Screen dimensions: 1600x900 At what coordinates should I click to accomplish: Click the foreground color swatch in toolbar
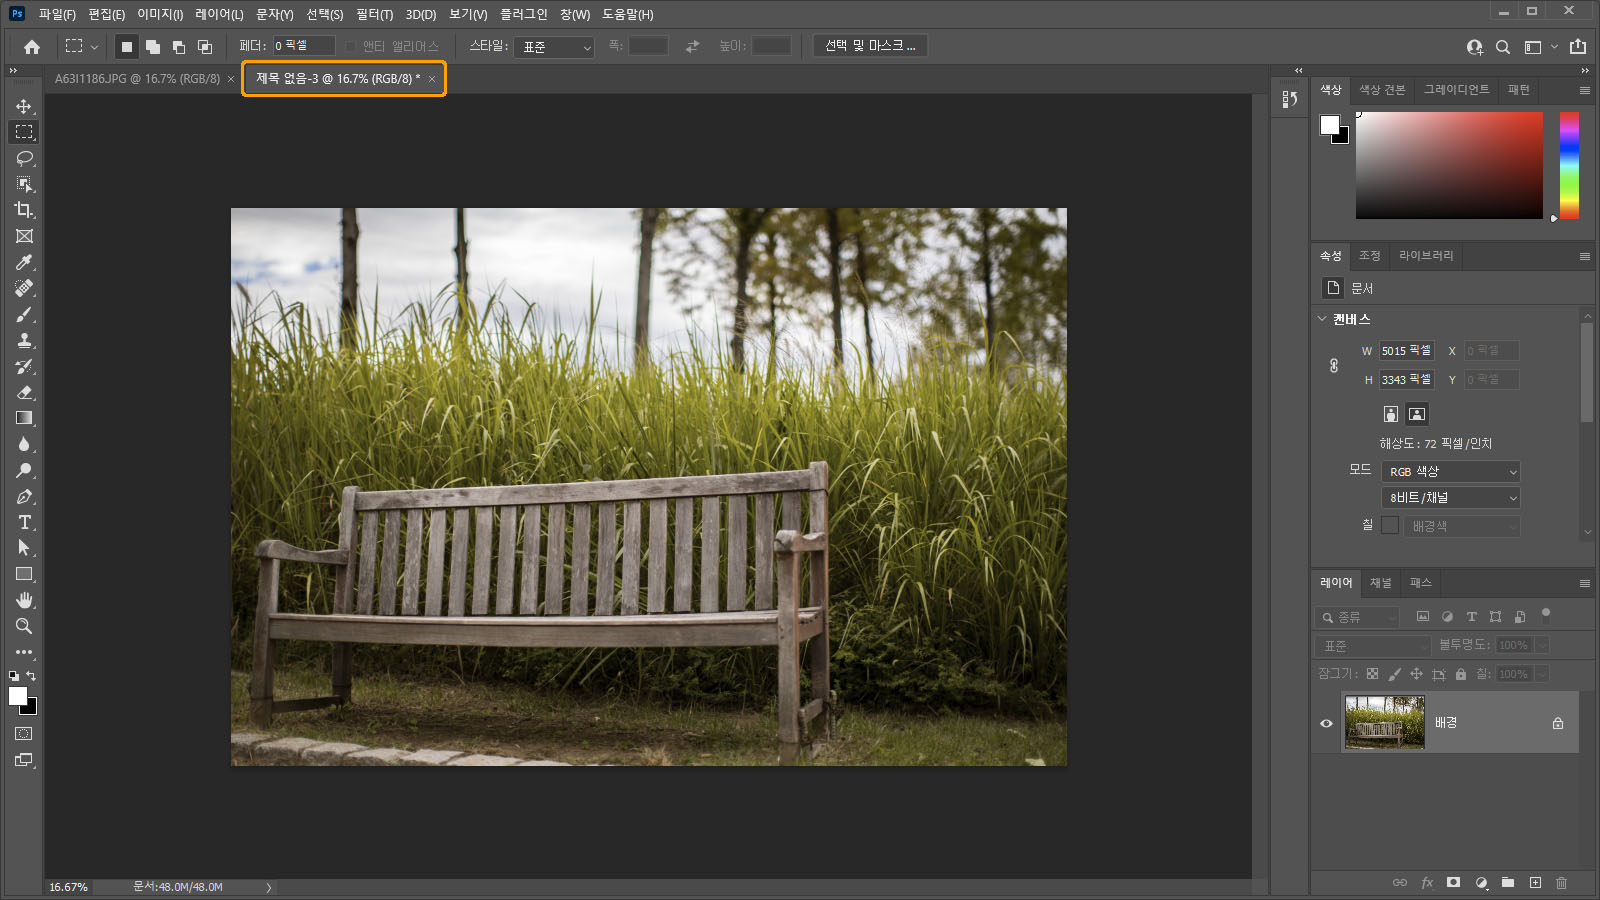tap(17, 696)
